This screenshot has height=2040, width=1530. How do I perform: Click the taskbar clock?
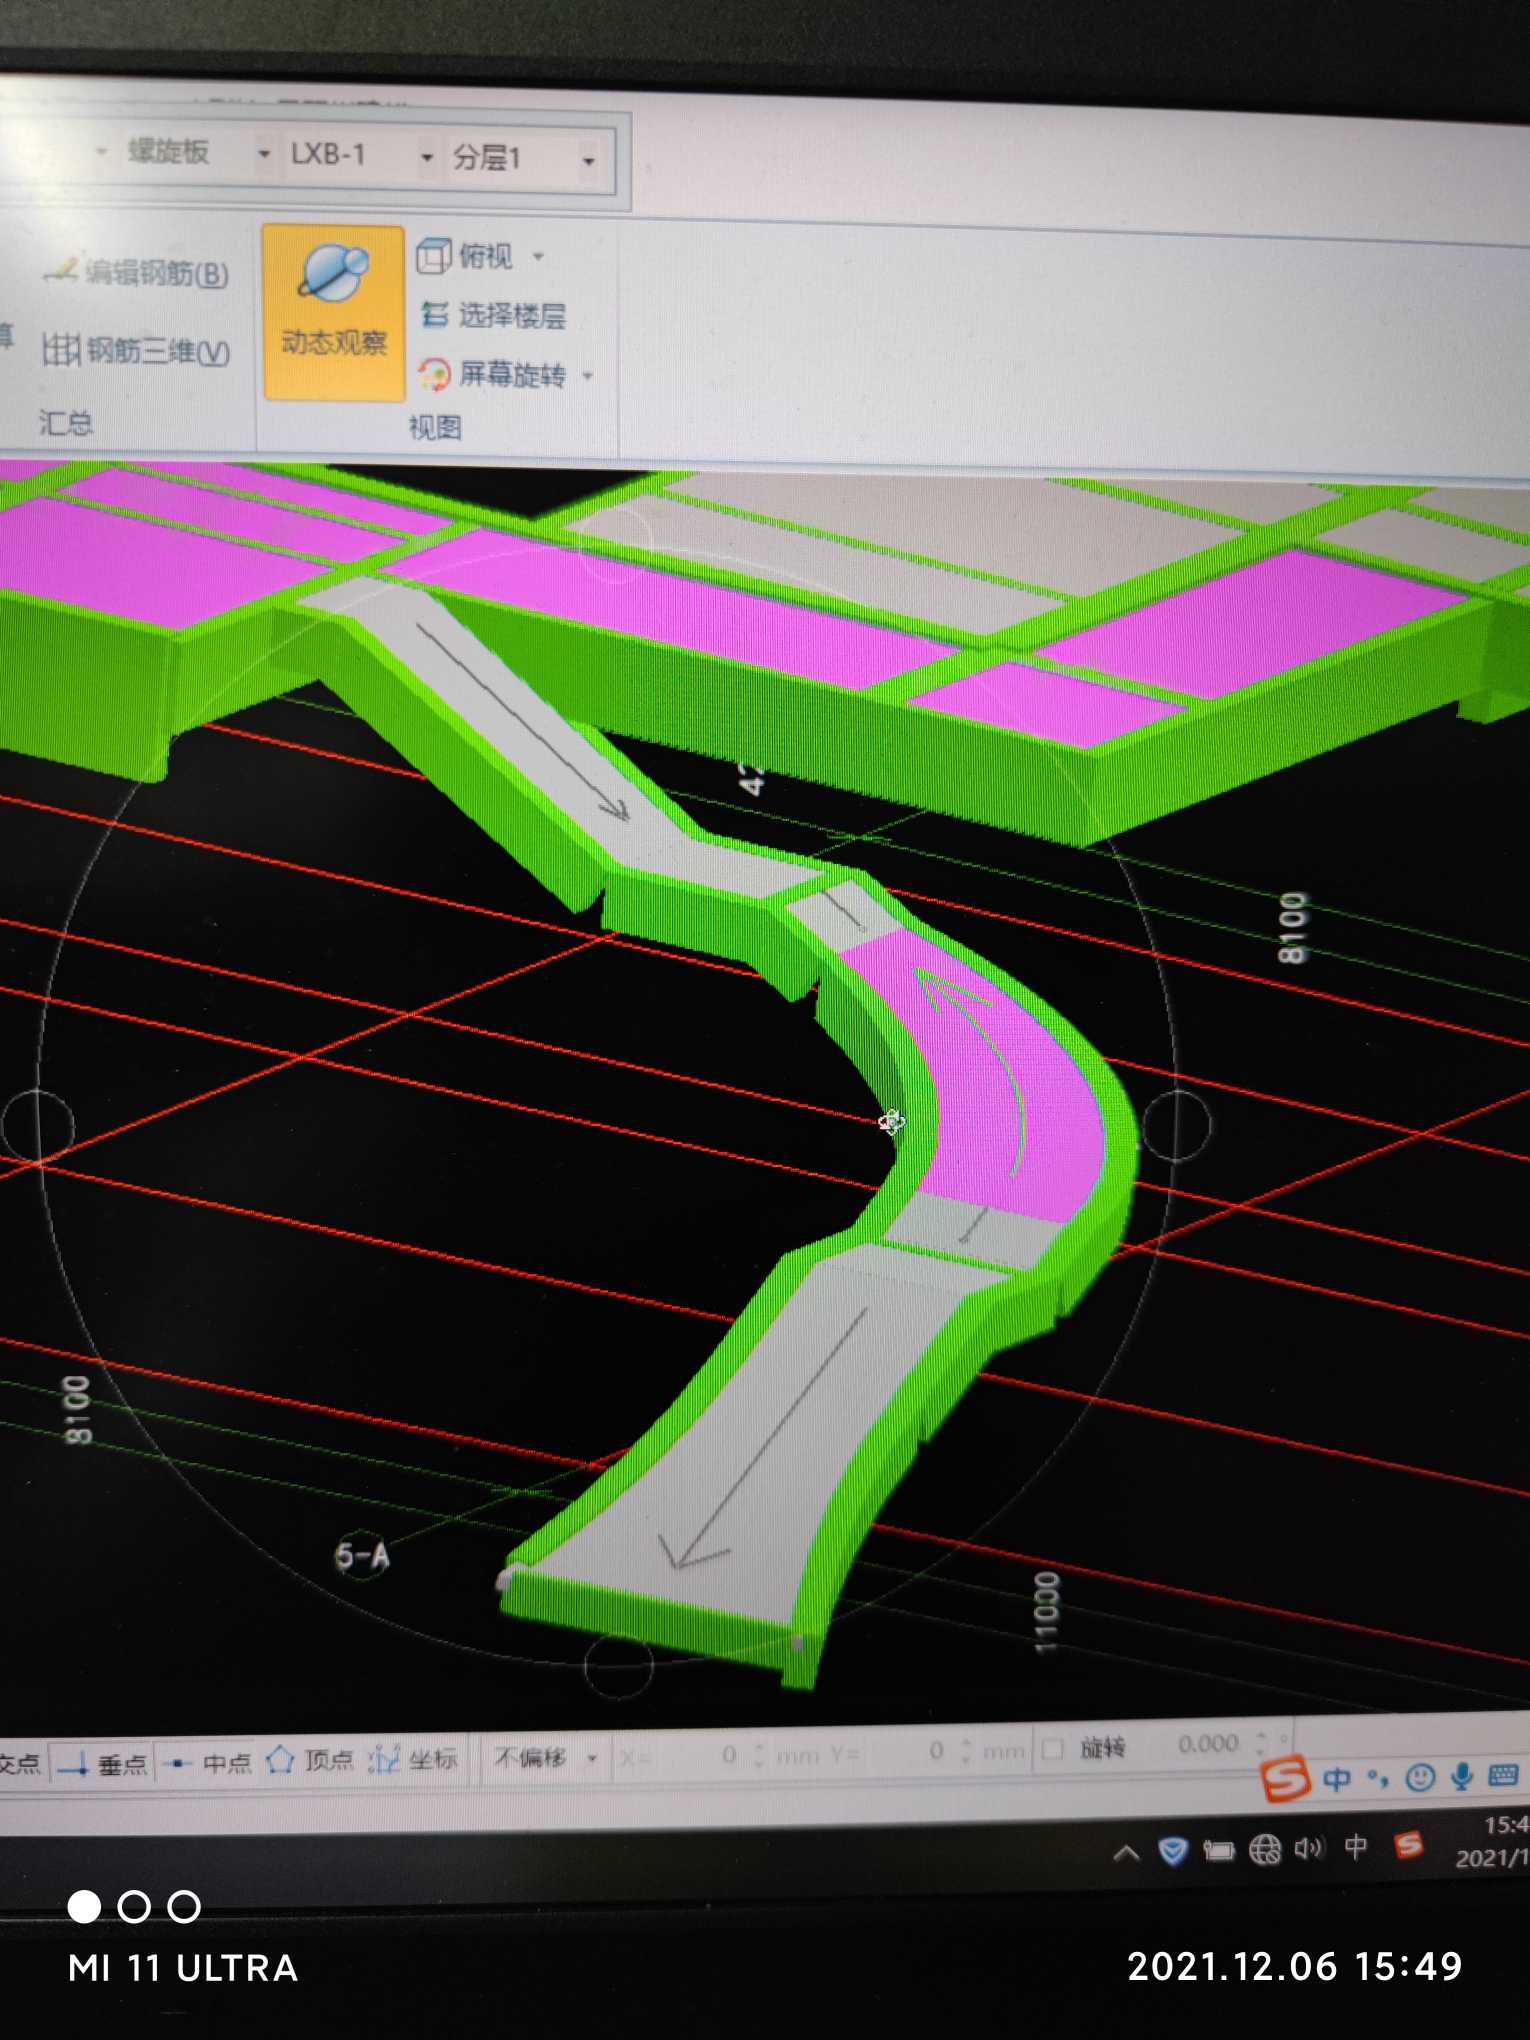click(x=1492, y=1842)
